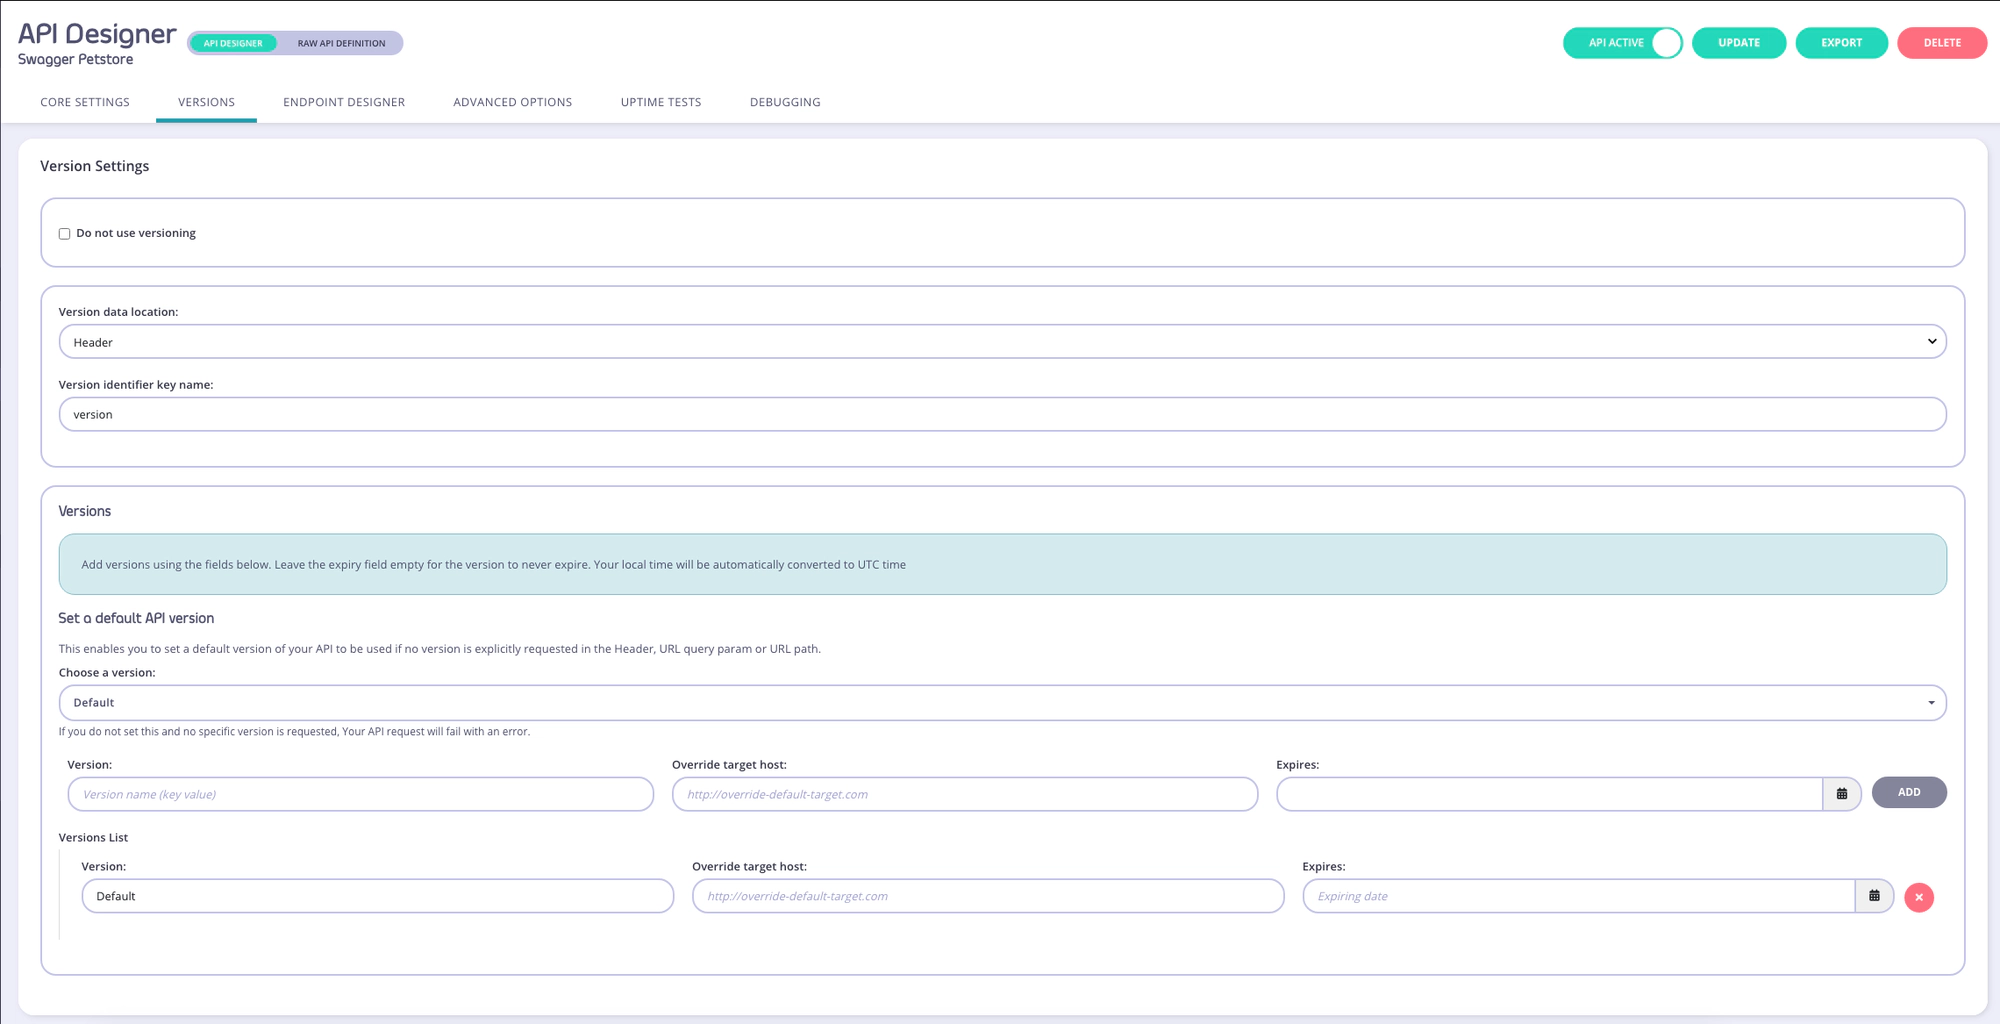Toggle the API Active switch

[1665, 43]
